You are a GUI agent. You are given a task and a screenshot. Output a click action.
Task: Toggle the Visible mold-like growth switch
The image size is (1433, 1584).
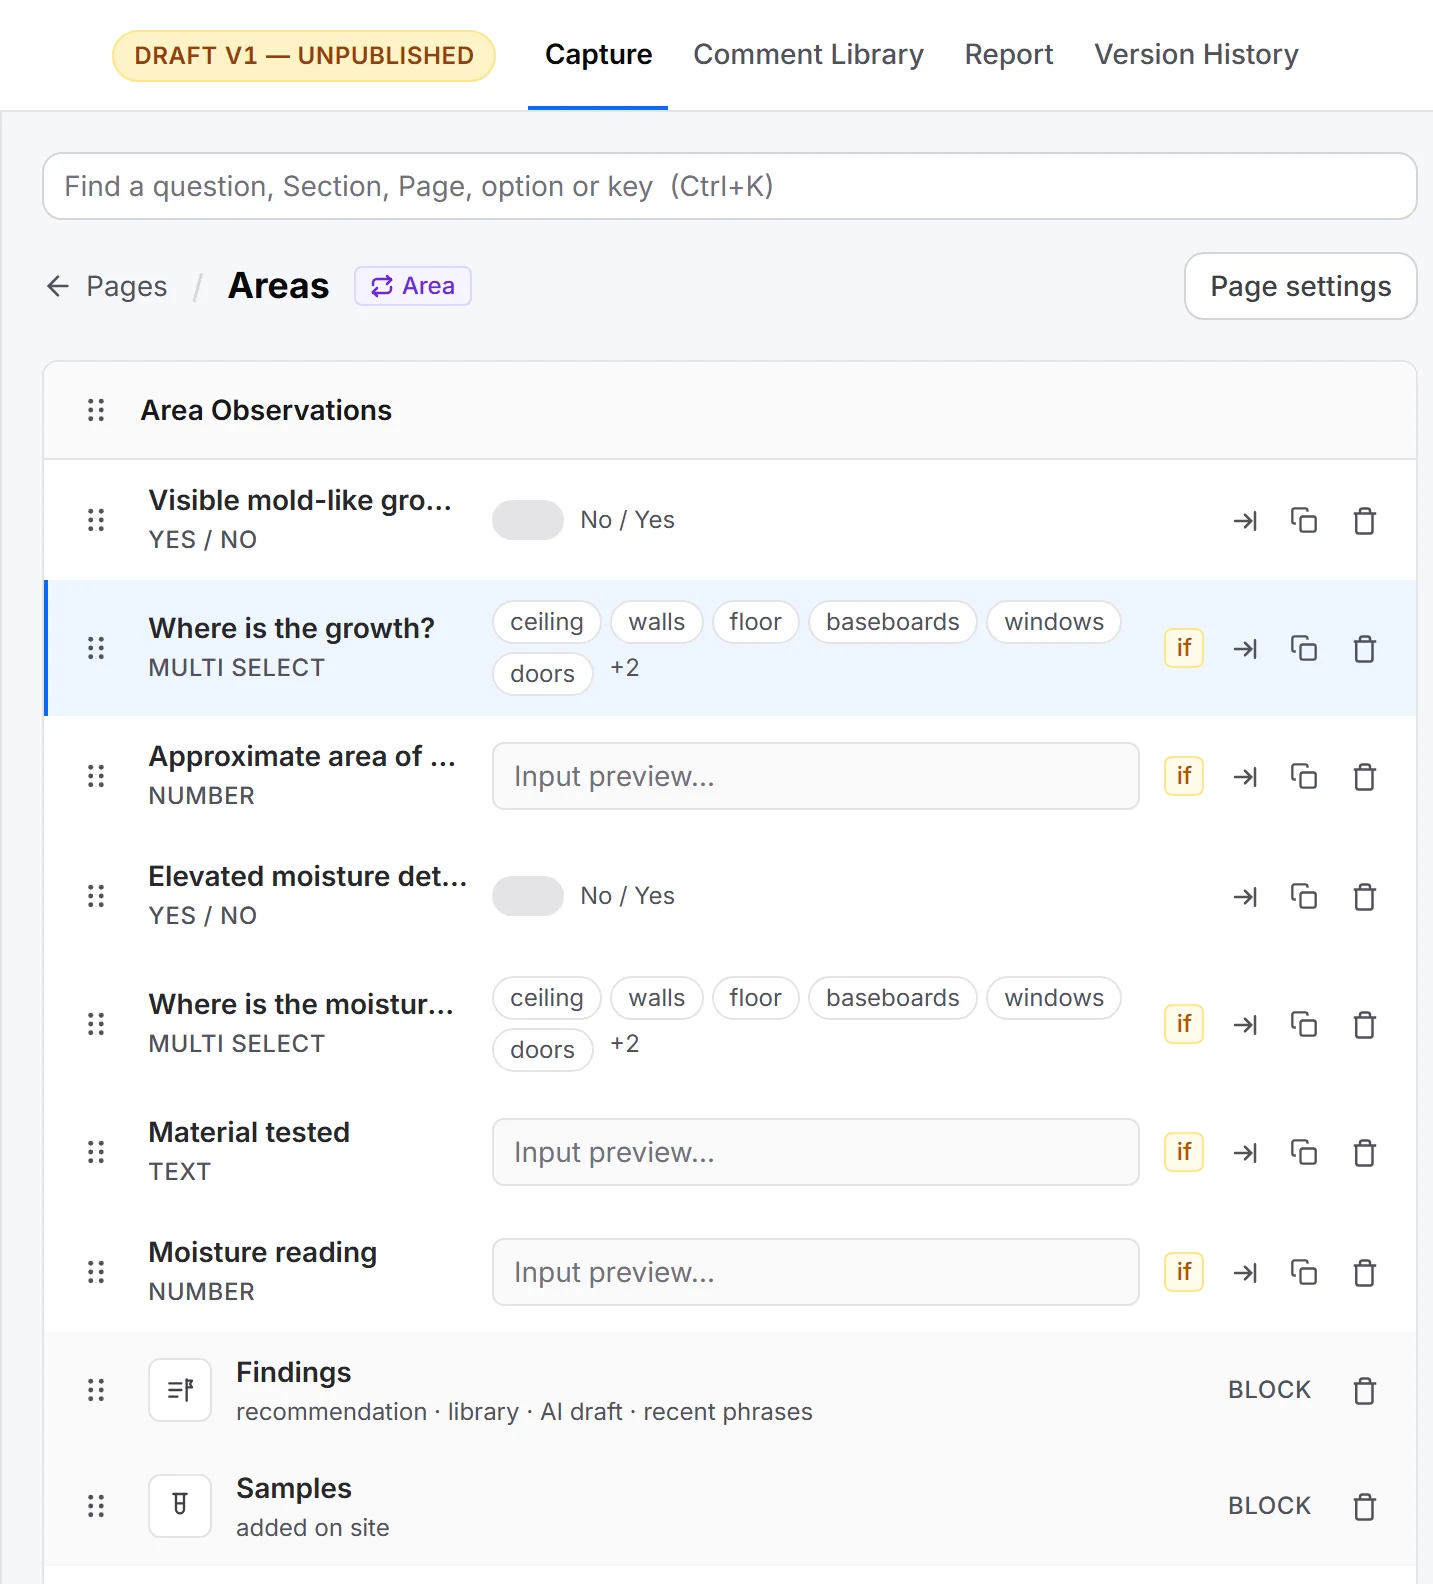point(528,520)
